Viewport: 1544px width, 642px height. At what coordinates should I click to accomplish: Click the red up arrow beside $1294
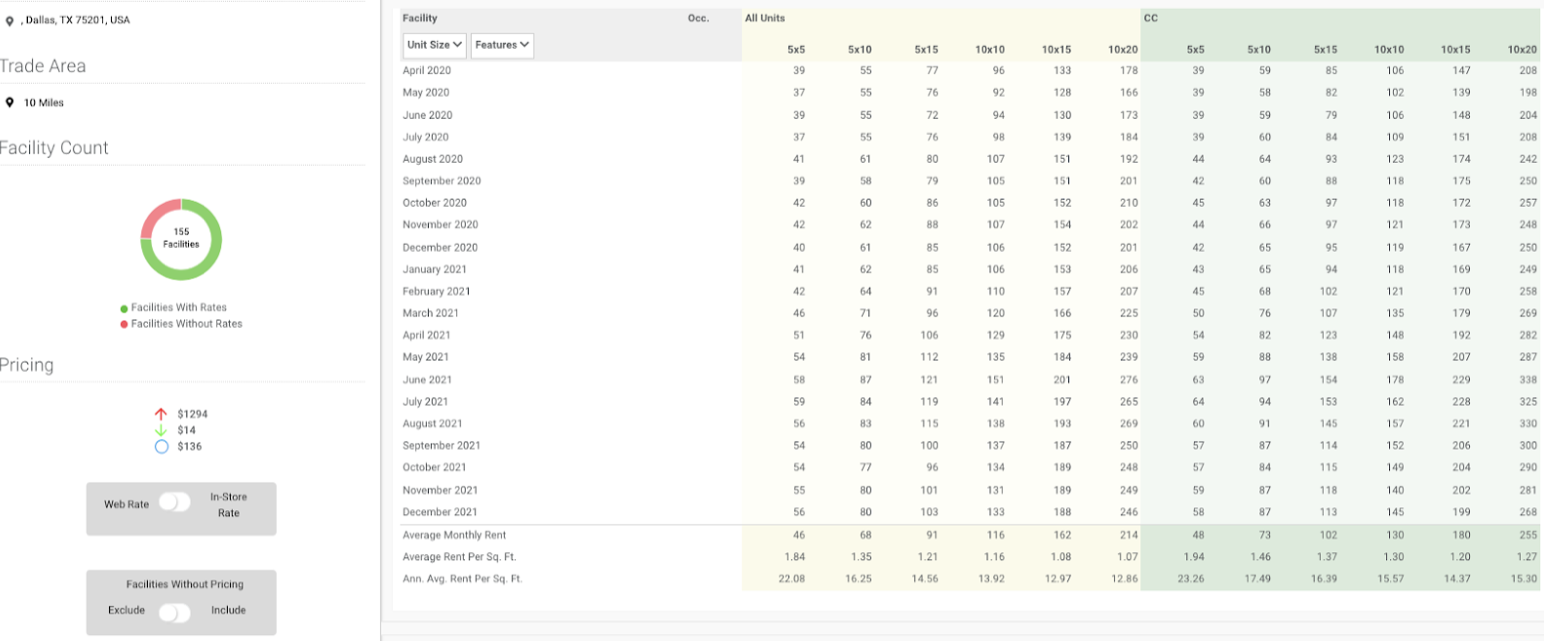(160, 414)
